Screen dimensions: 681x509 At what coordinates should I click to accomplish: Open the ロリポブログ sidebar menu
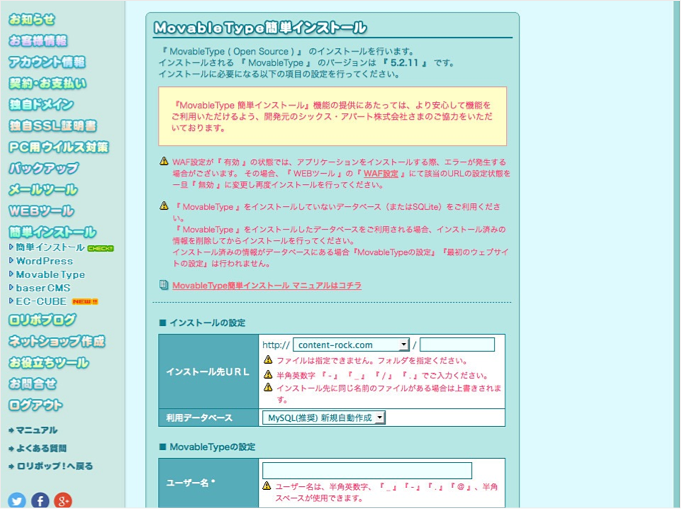(42, 320)
